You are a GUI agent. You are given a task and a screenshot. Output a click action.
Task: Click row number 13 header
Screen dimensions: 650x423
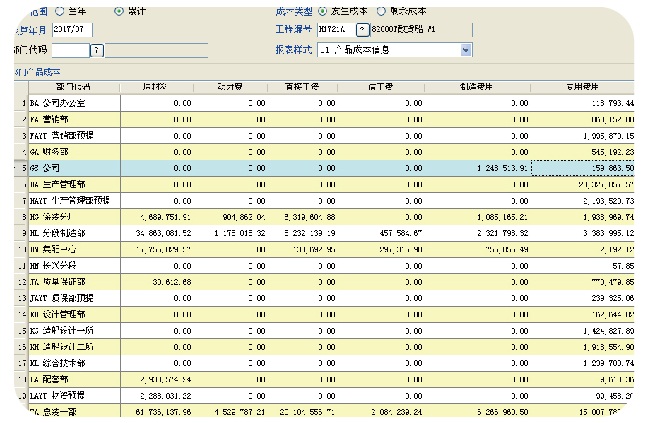tap(22, 298)
